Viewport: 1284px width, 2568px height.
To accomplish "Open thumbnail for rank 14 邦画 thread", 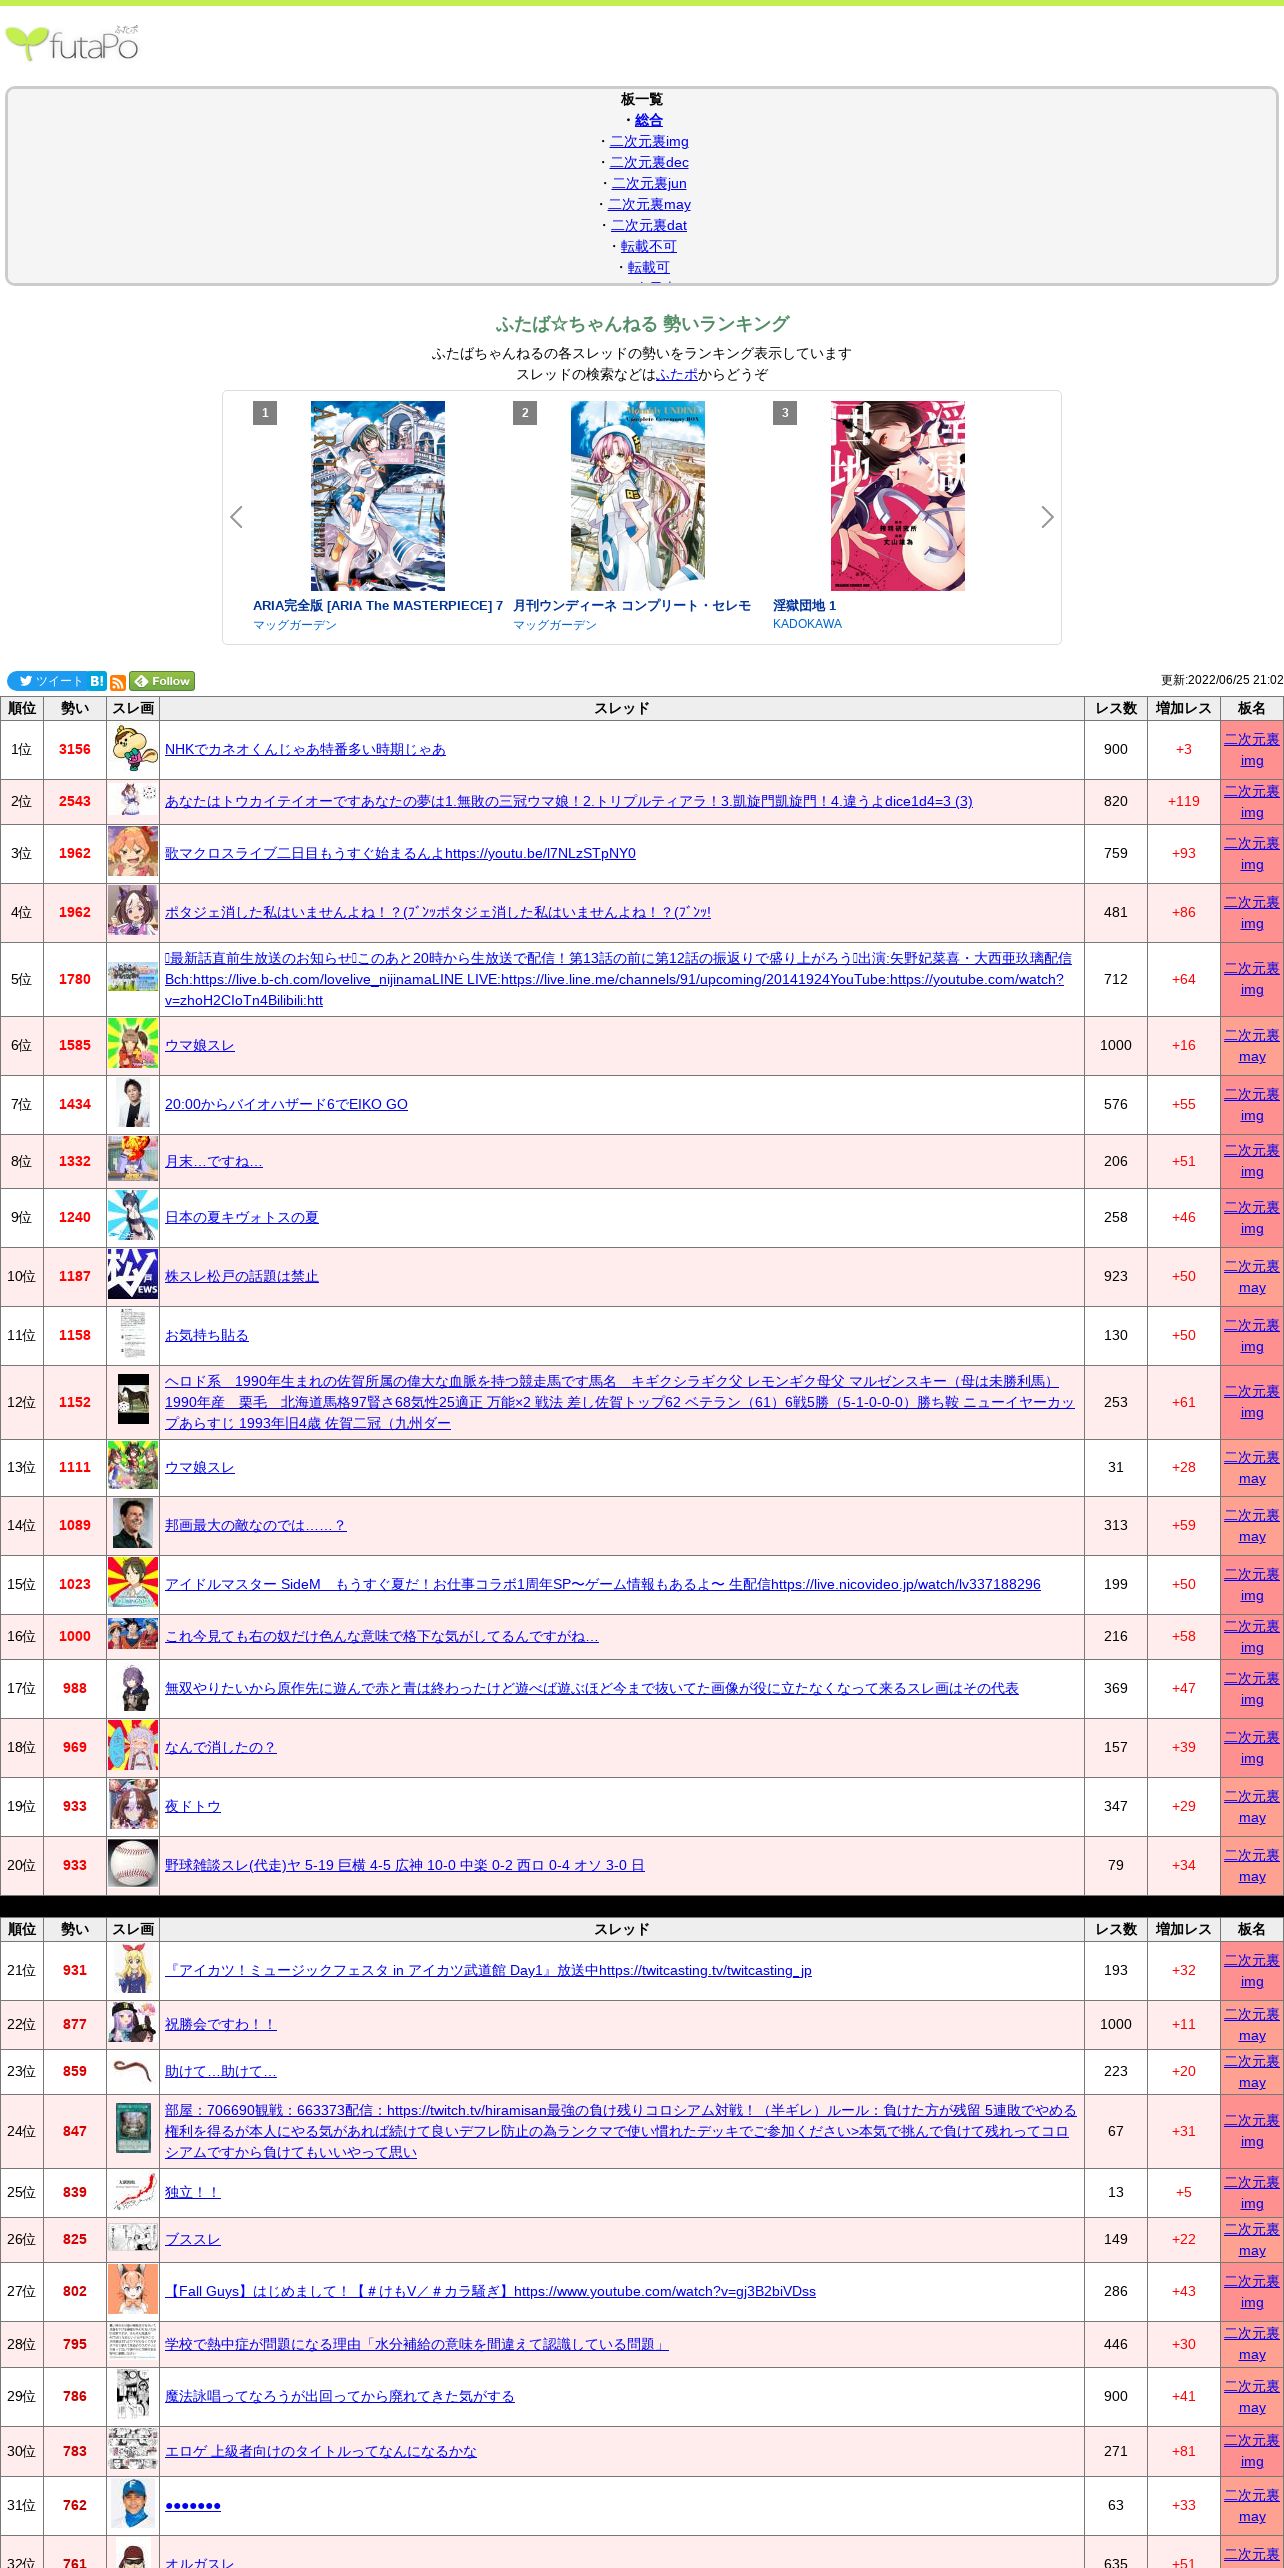I will coord(133,1525).
